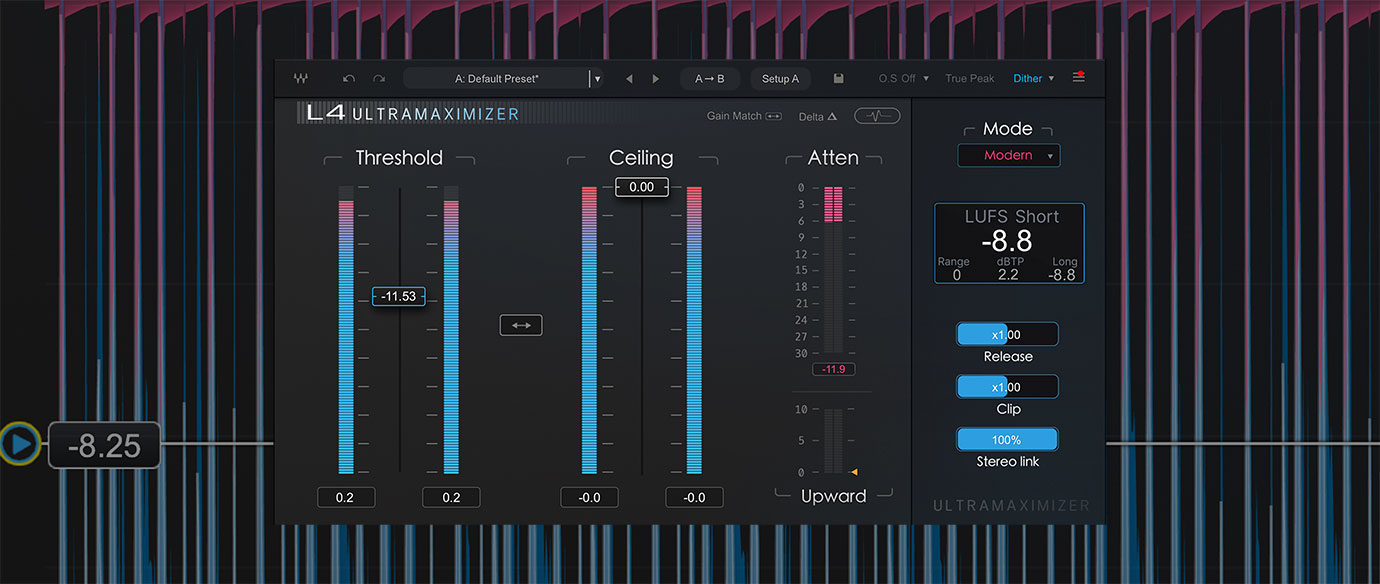Enable the waveform display toggle icon
The image size is (1380, 584).
click(876, 115)
